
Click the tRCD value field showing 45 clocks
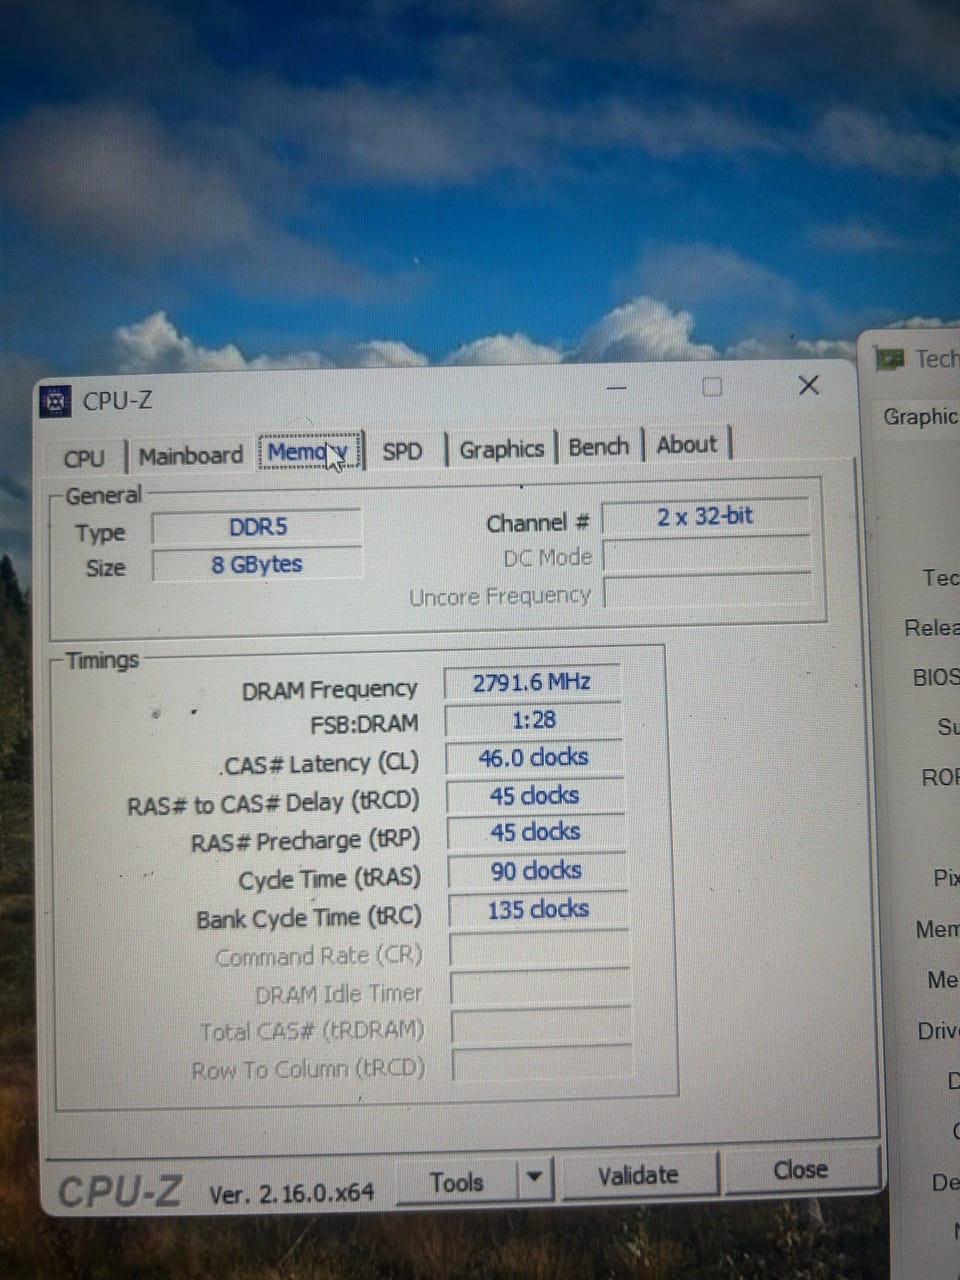point(535,796)
